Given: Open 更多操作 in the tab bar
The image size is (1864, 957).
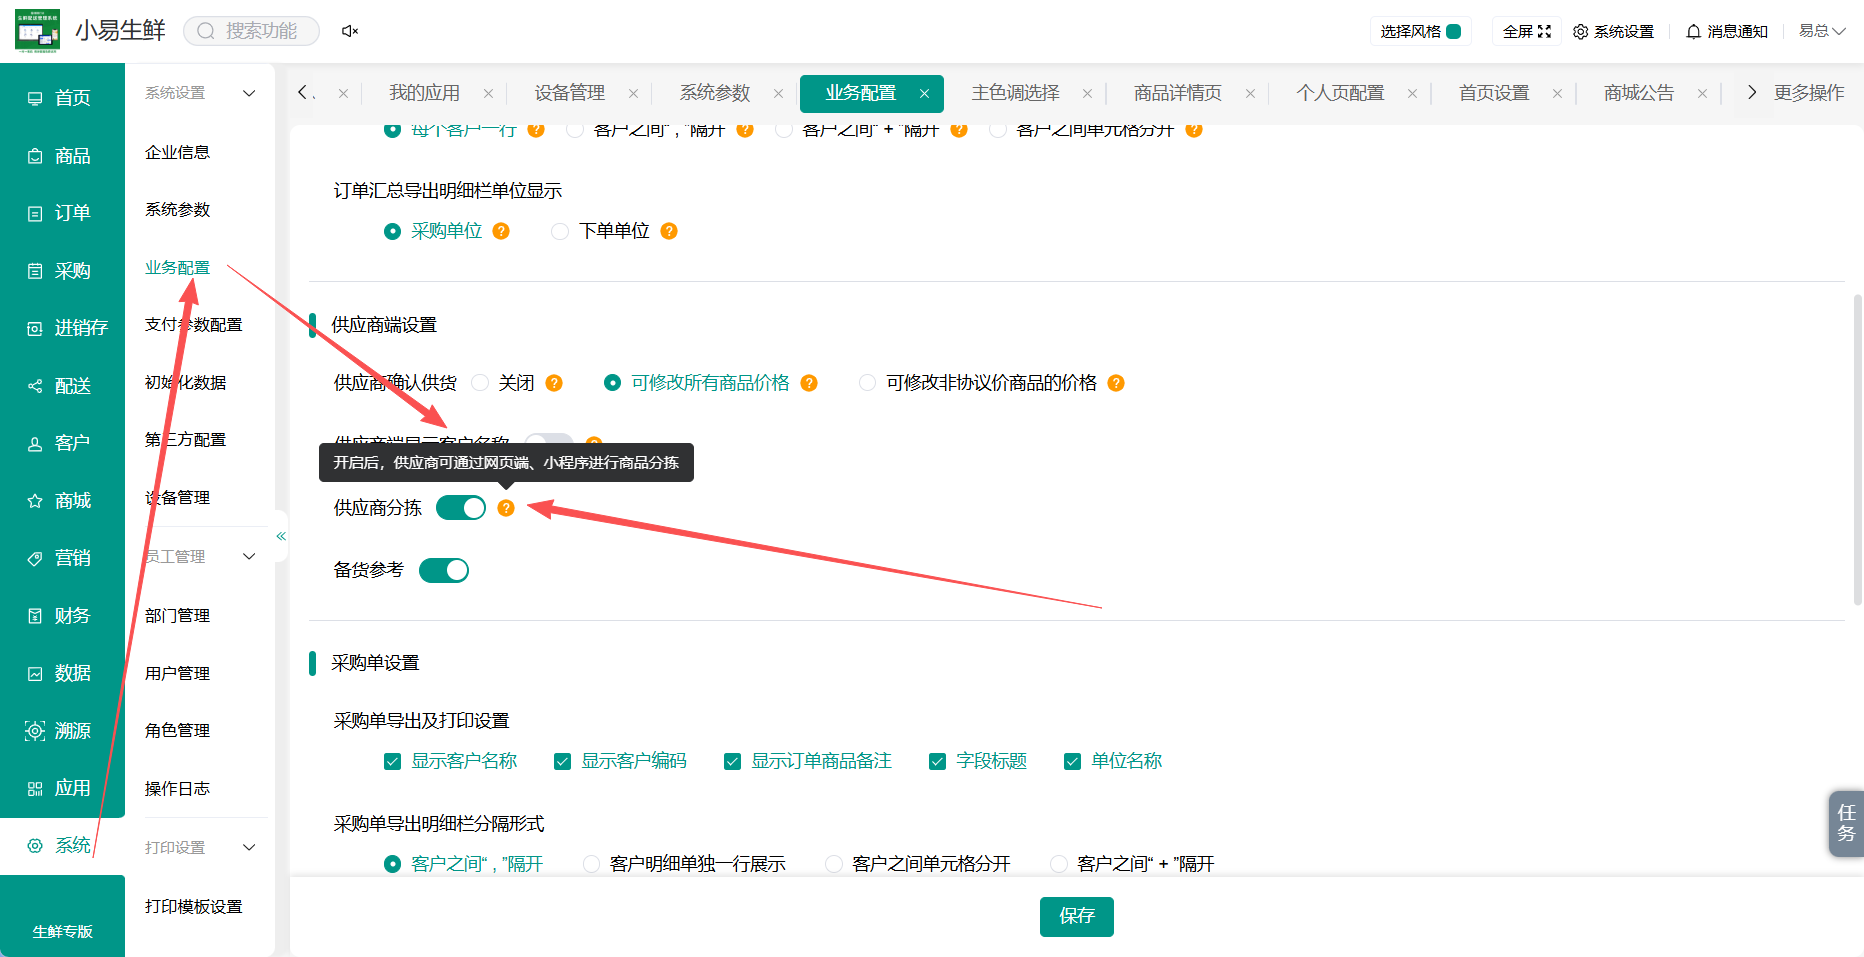Looking at the screenshot, I should [x=1809, y=93].
